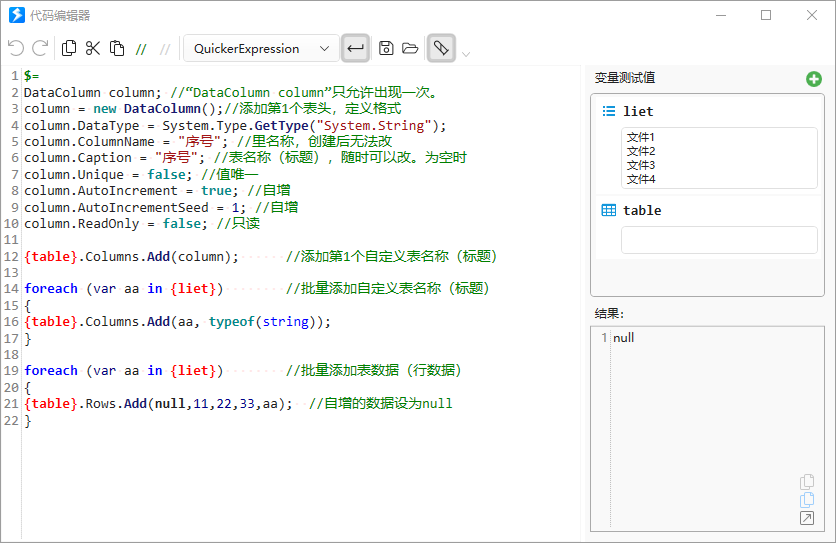Expand the toolbar overflow chevron

[x=466, y=54]
